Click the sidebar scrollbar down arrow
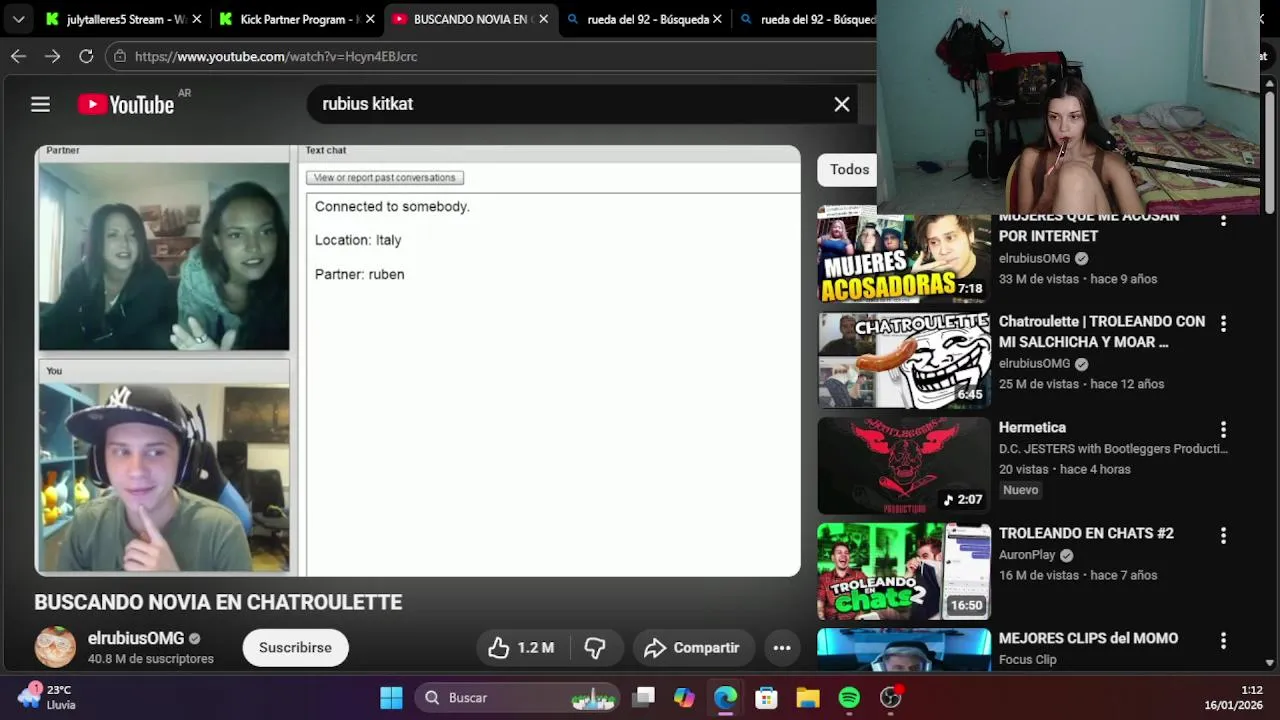The image size is (1280, 720). (1270, 662)
